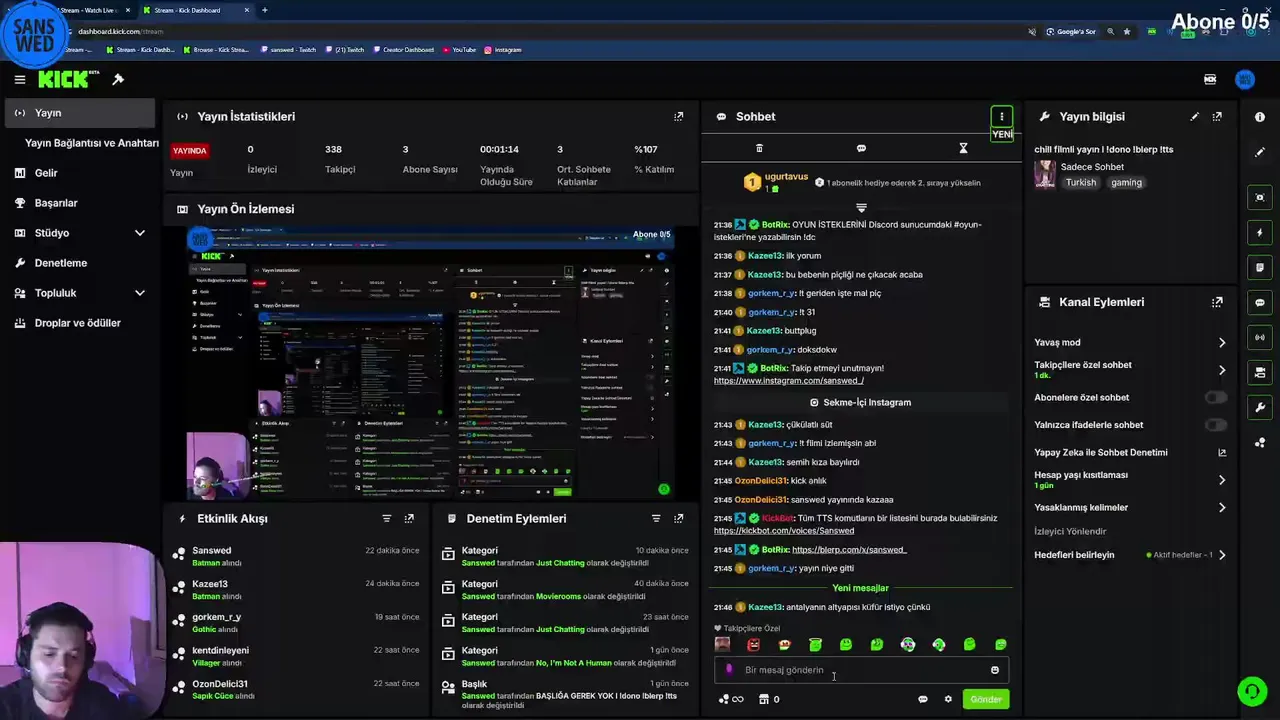Click the hourglass icon in the chat toolbar
The width and height of the screenshot is (1280, 720).
click(x=963, y=148)
